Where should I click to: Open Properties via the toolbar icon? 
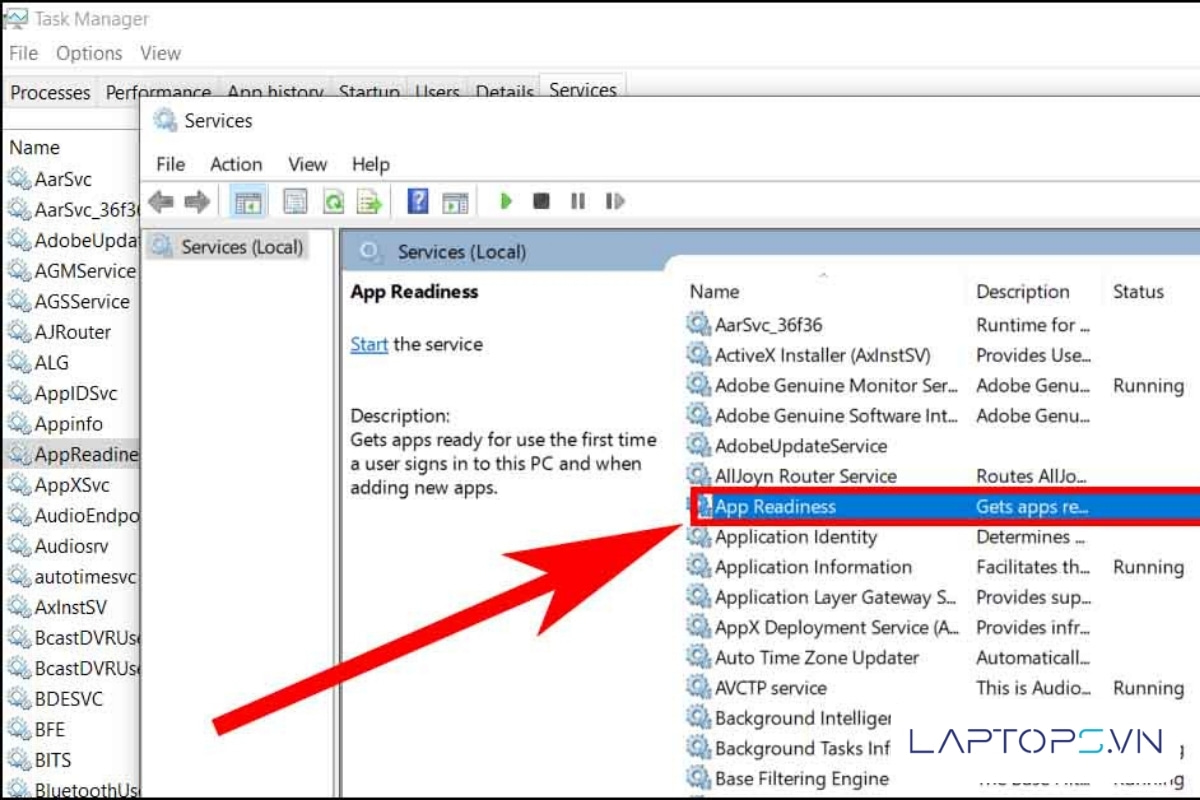295,202
